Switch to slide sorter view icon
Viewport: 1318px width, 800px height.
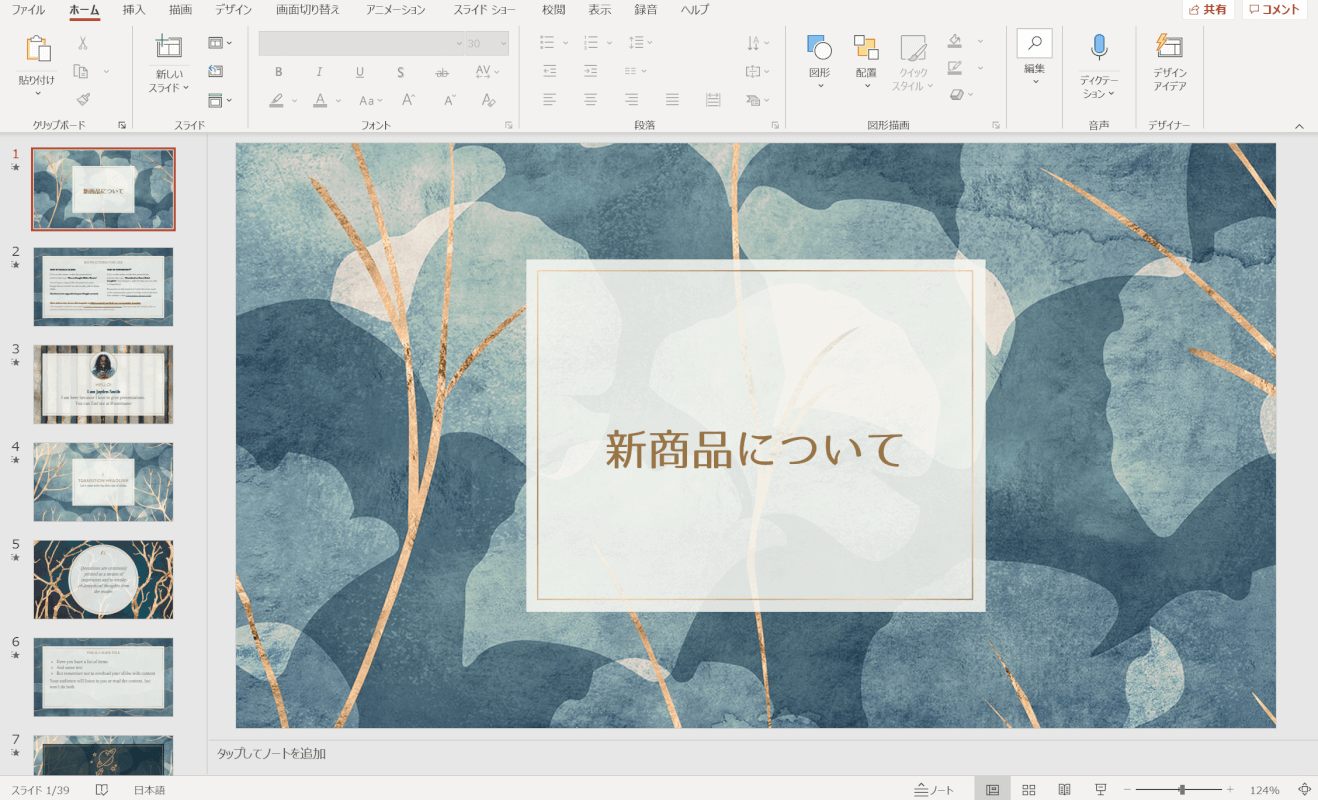tap(1028, 790)
